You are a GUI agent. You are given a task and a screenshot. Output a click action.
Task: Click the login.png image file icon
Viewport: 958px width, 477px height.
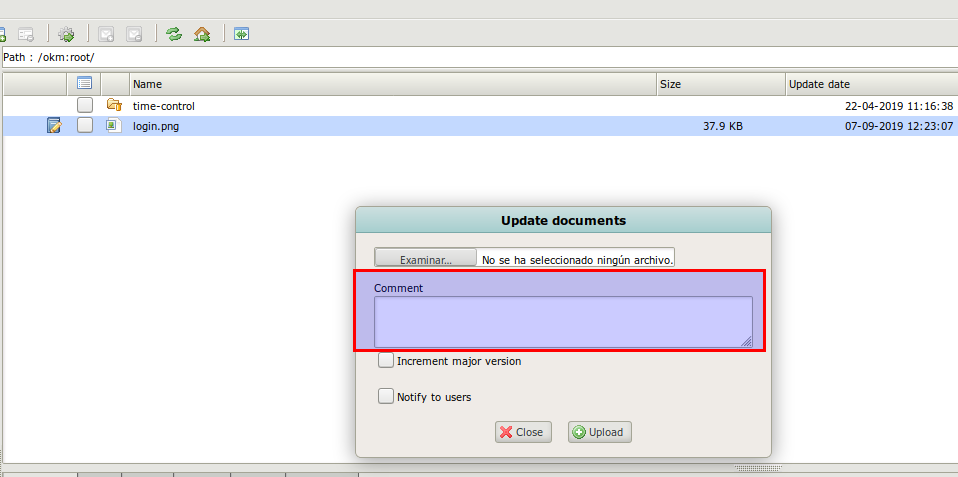tap(113, 126)
